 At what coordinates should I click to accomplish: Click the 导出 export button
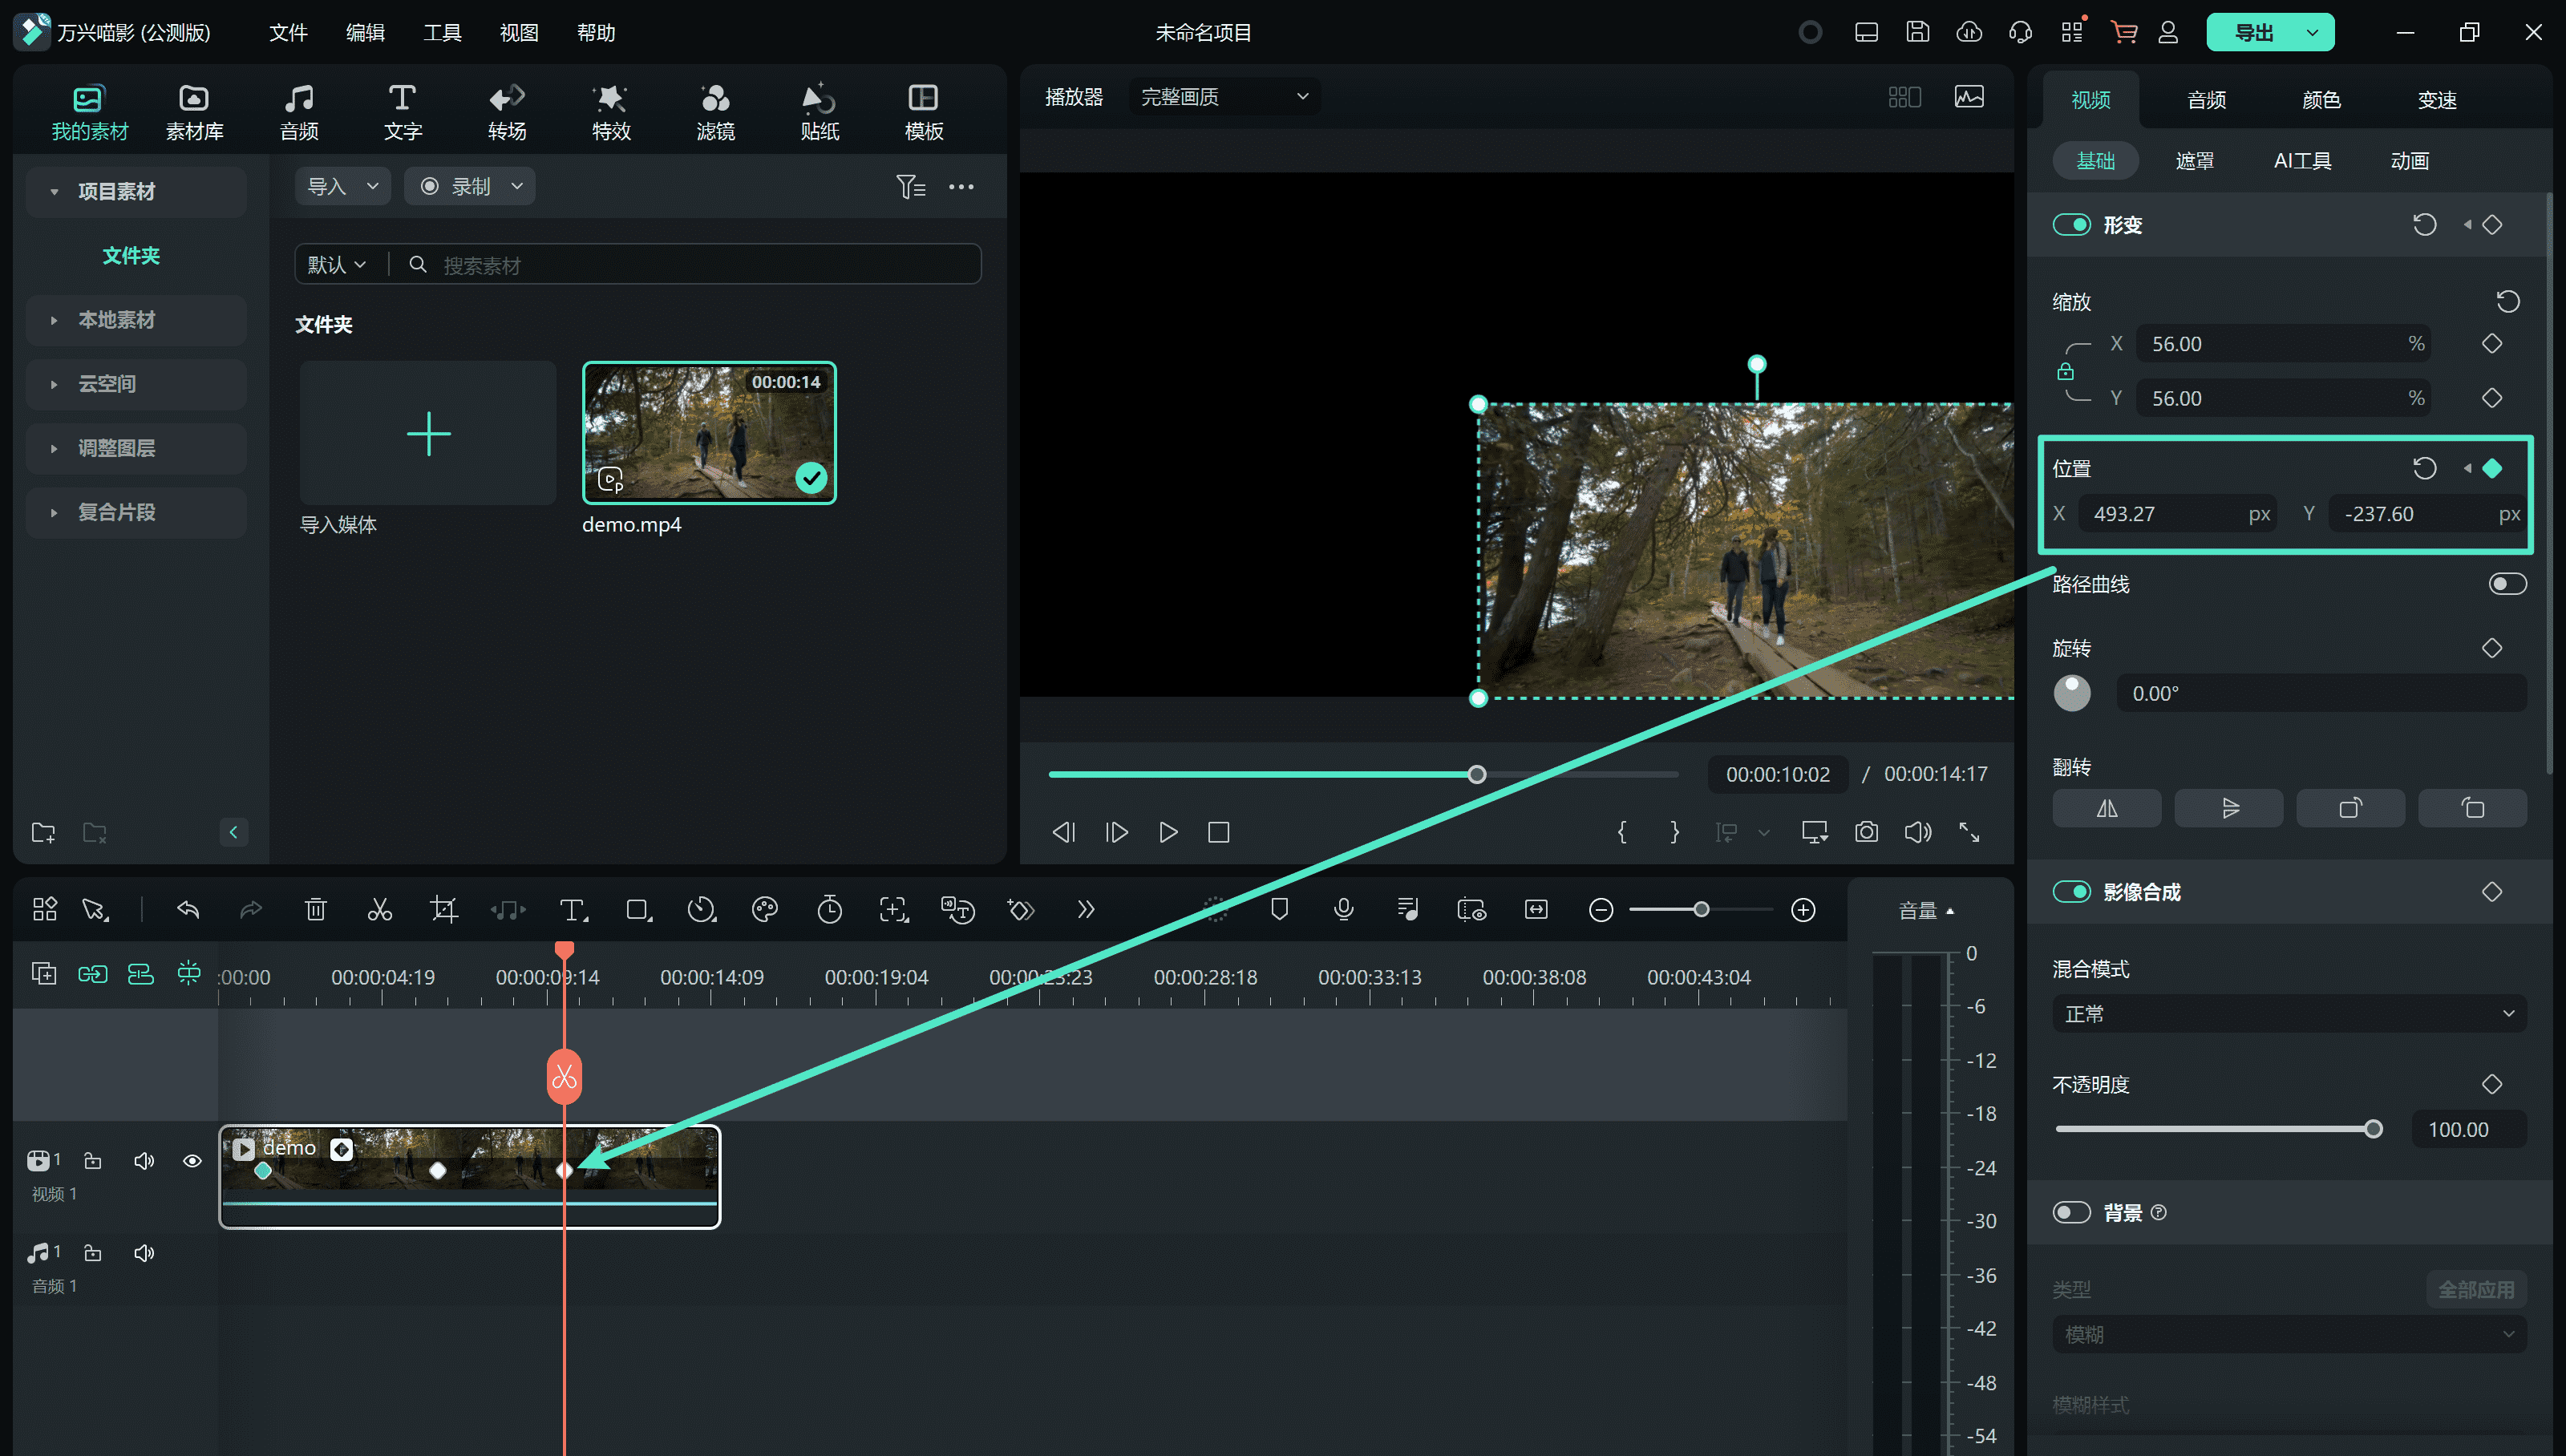[2253, 33]
